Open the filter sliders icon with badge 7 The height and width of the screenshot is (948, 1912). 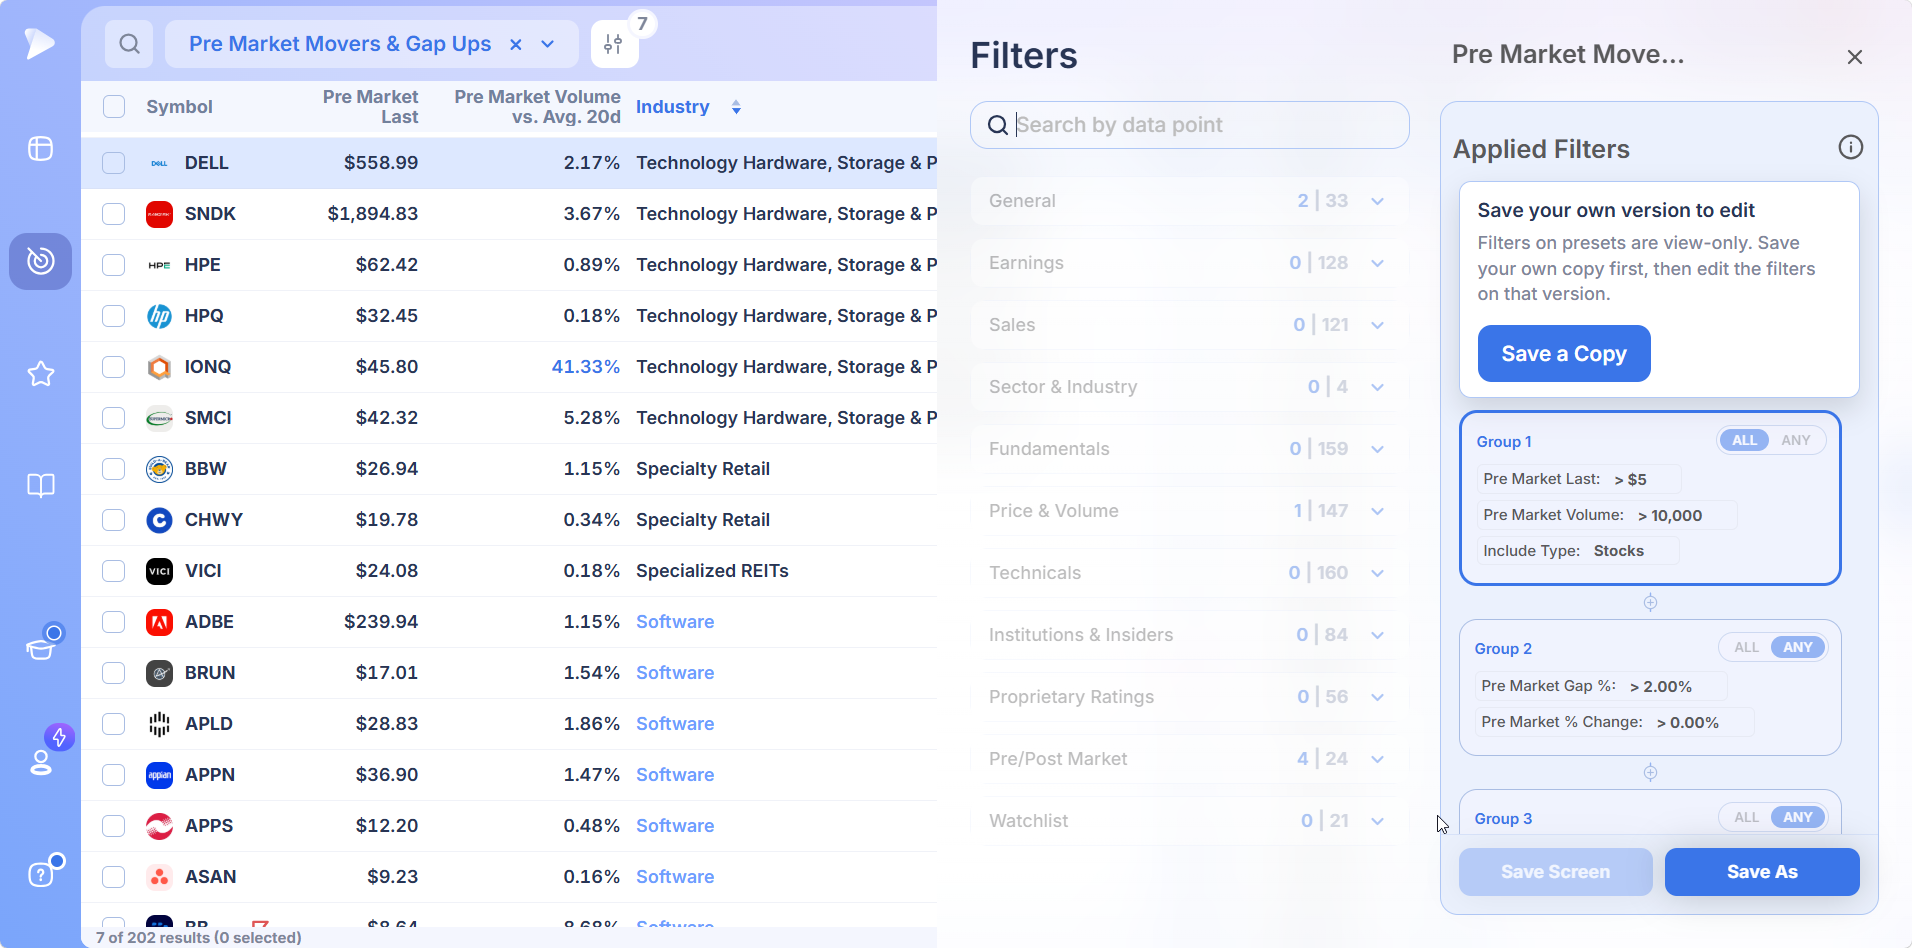point(614,44)
